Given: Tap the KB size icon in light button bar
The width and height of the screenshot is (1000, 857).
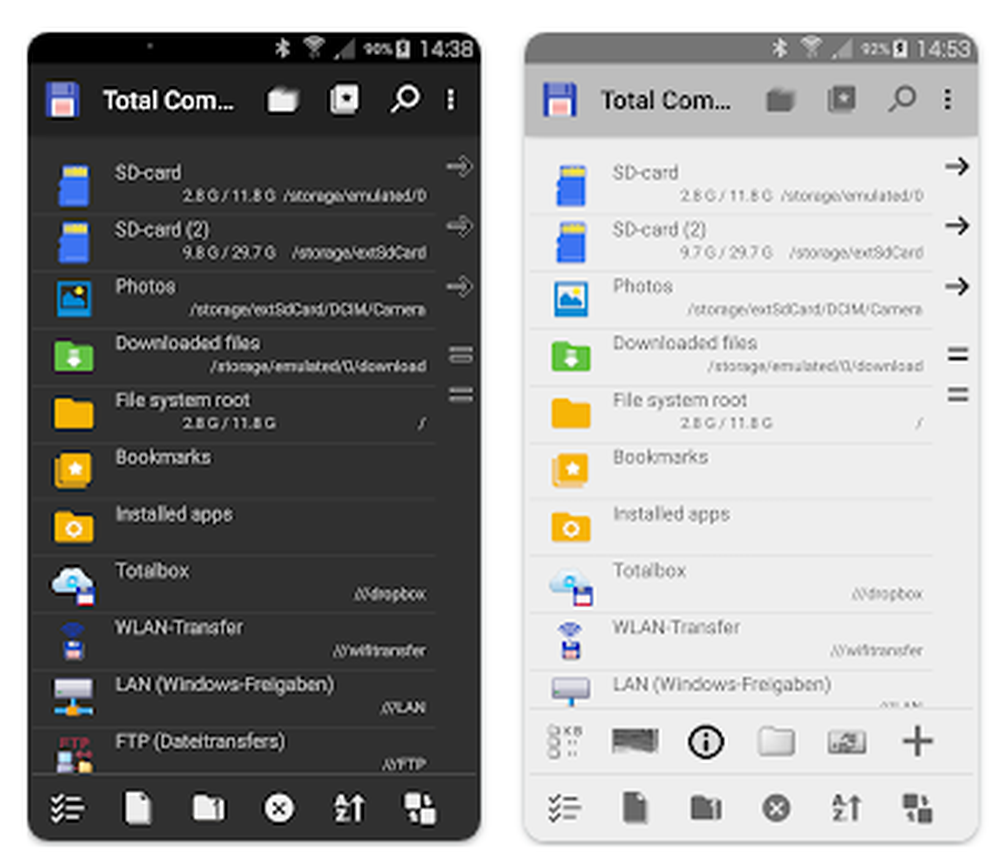Looking at the screenshot, I should [564, 741].
